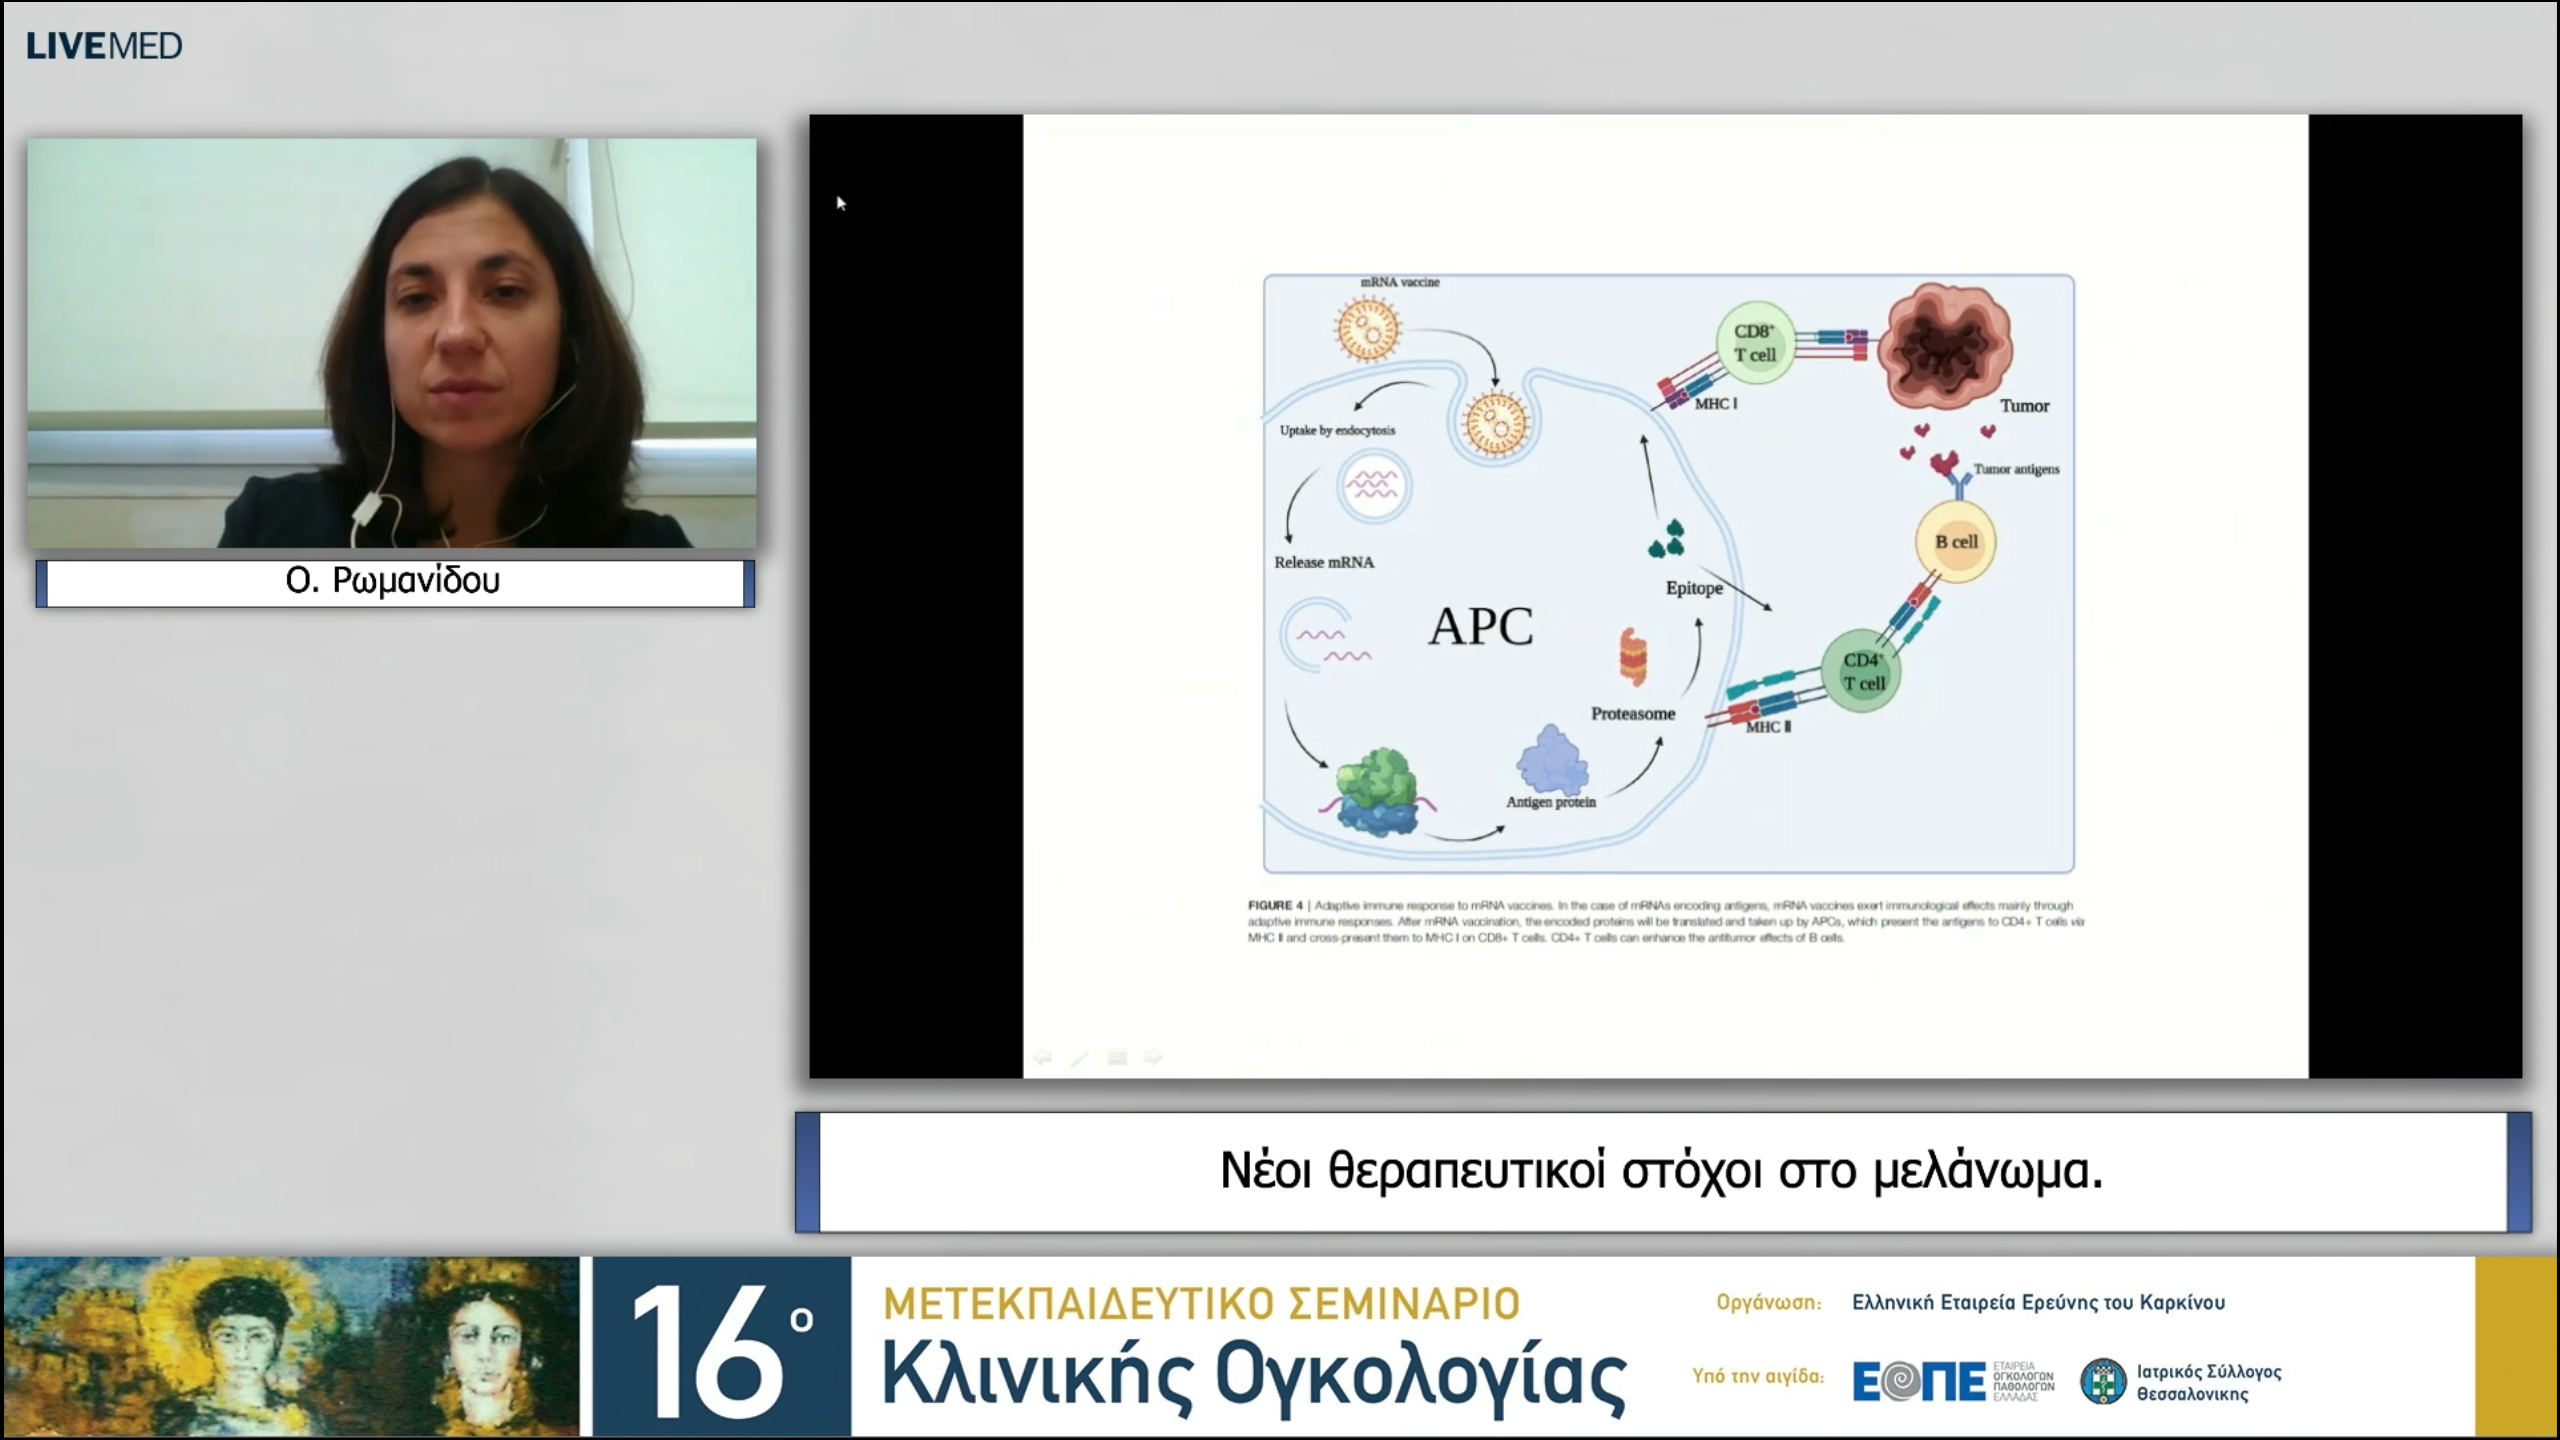Click the Κλινικής Ογκολογίας seminar title
Screen dimensions: 2560x1440
[1253, 1377]
